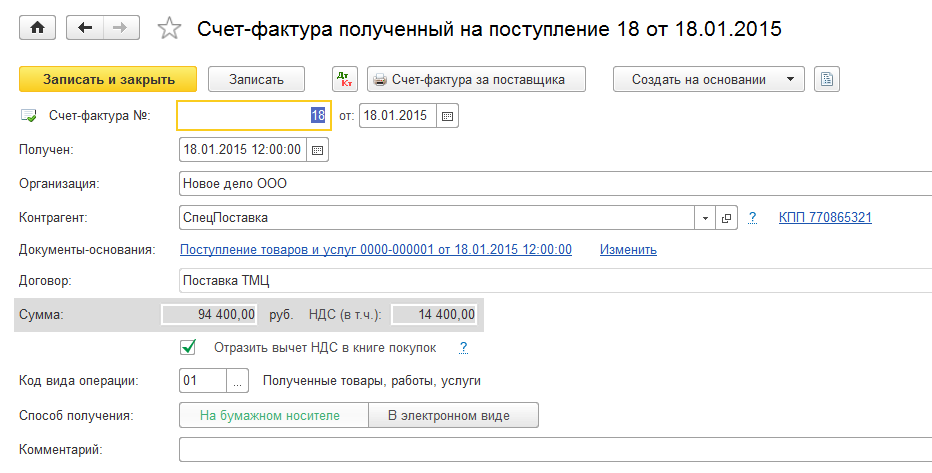Open the report icon after Создать на основании
The width and height of the screenshot is (932, 473).
coord(825,79)
